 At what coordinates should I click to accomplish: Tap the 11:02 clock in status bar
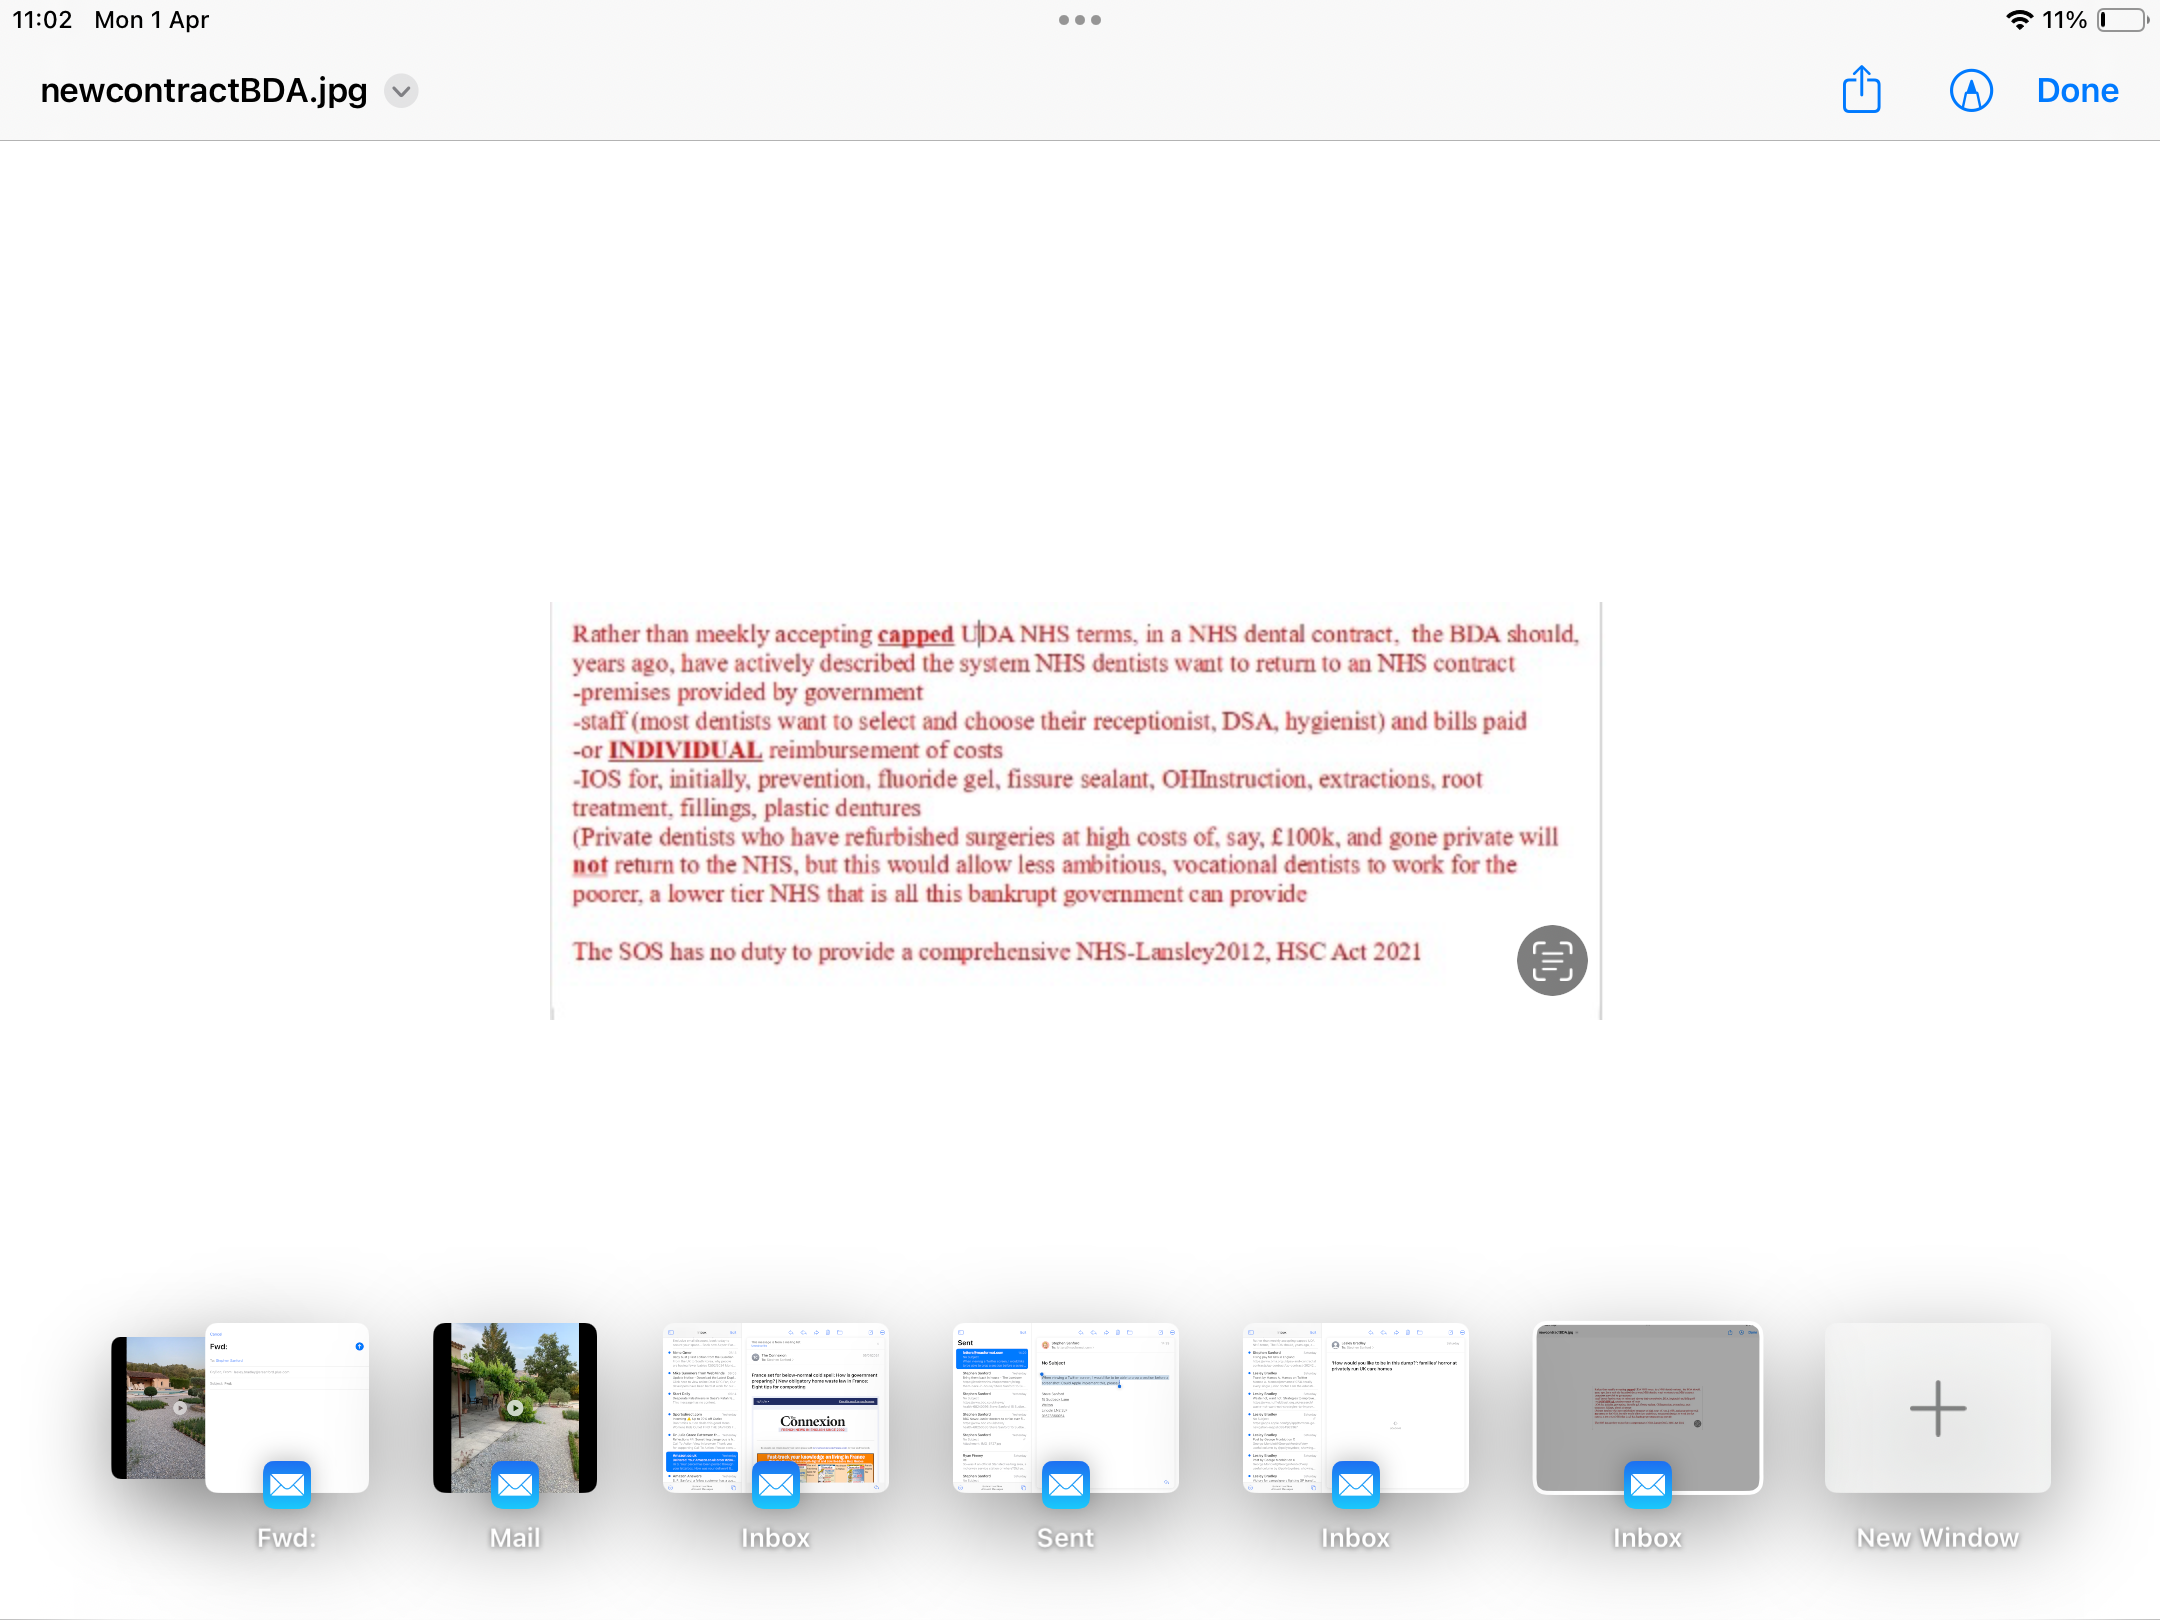tap(42, 20)
